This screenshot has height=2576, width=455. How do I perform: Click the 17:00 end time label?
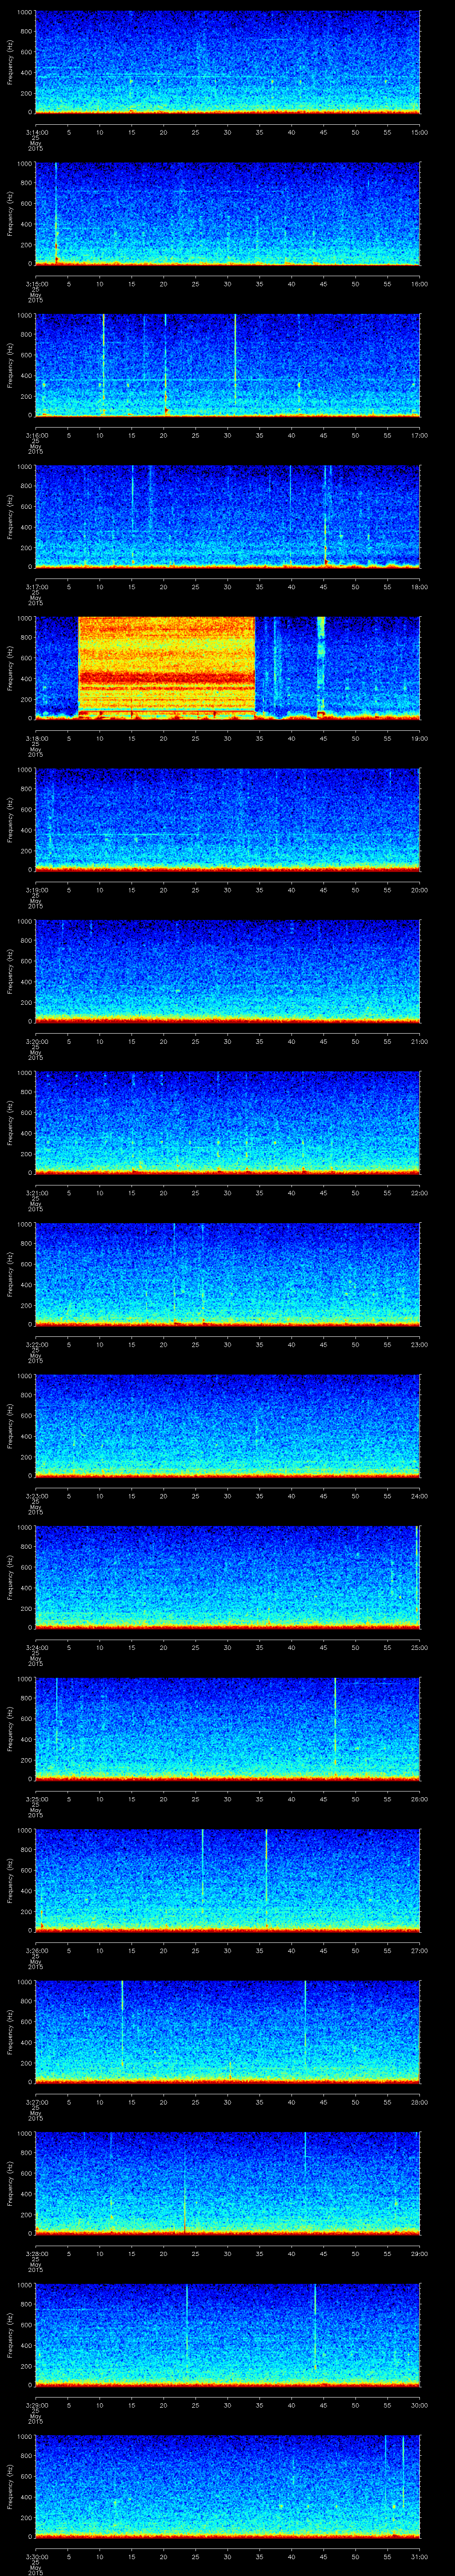(420, 435)
